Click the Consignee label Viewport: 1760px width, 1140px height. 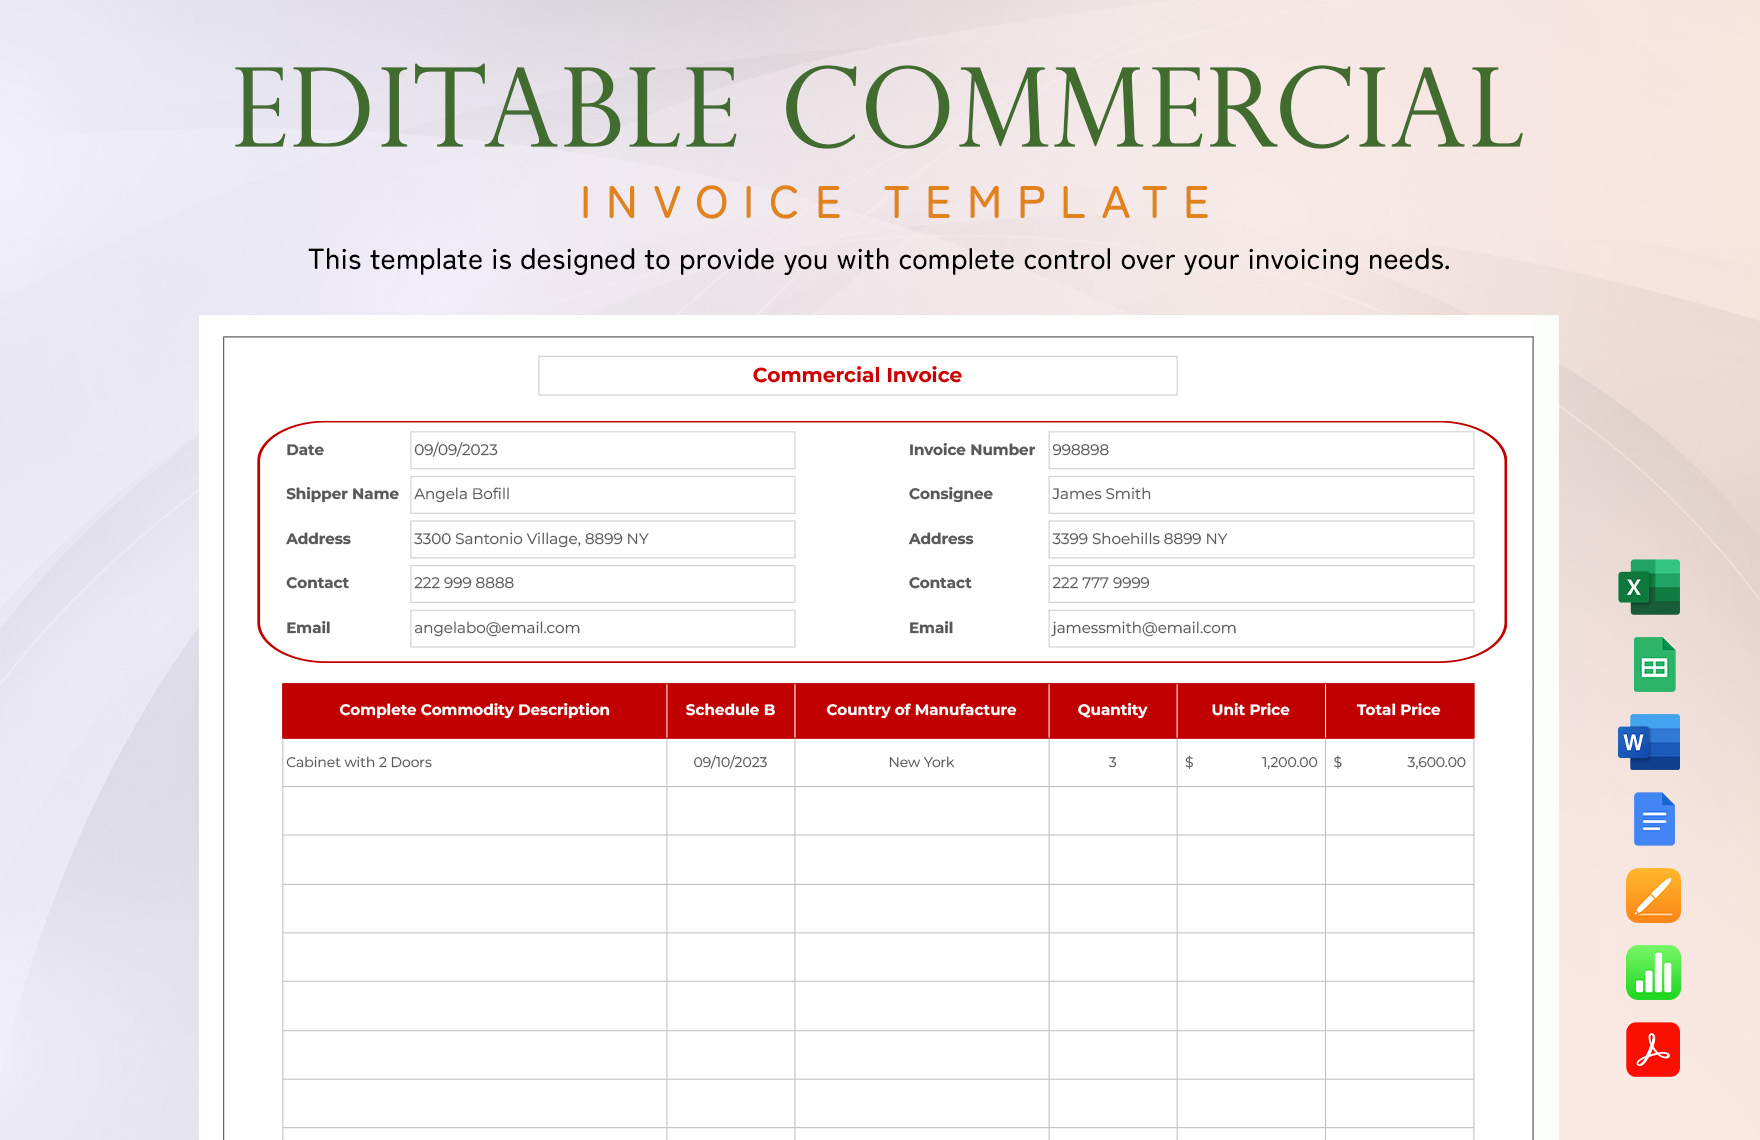click(x=950, y=494)
